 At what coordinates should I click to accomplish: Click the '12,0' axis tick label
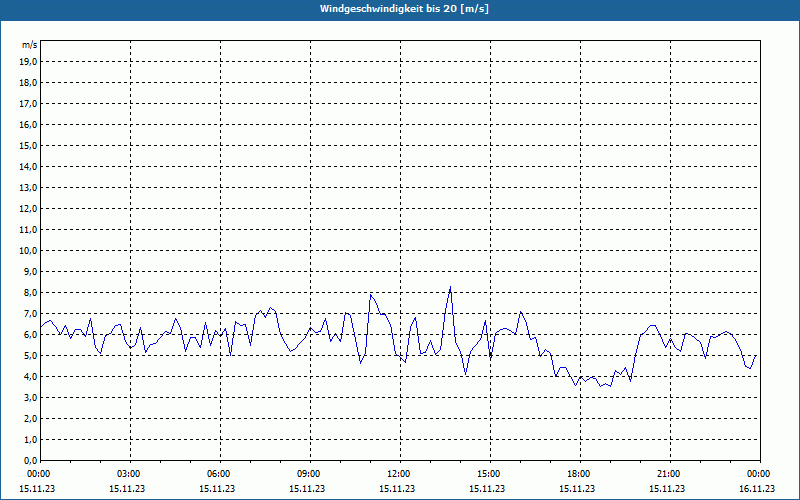click(28, 209)
